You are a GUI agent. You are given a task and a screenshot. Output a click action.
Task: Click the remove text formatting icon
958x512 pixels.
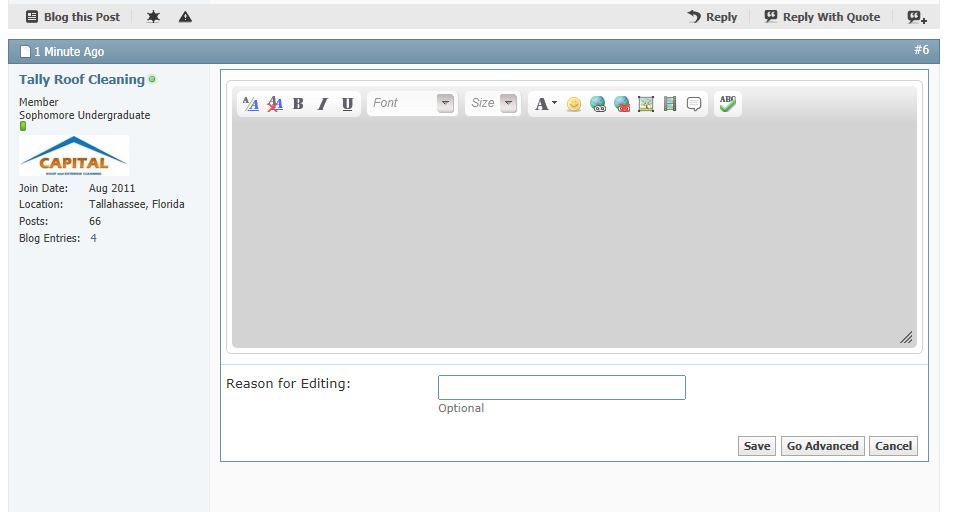click(275, 104)
